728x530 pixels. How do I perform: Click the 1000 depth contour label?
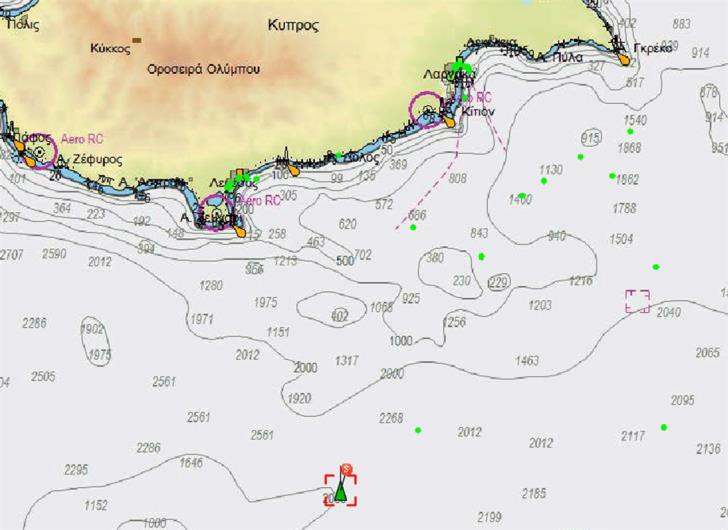[x=401, y=341]
